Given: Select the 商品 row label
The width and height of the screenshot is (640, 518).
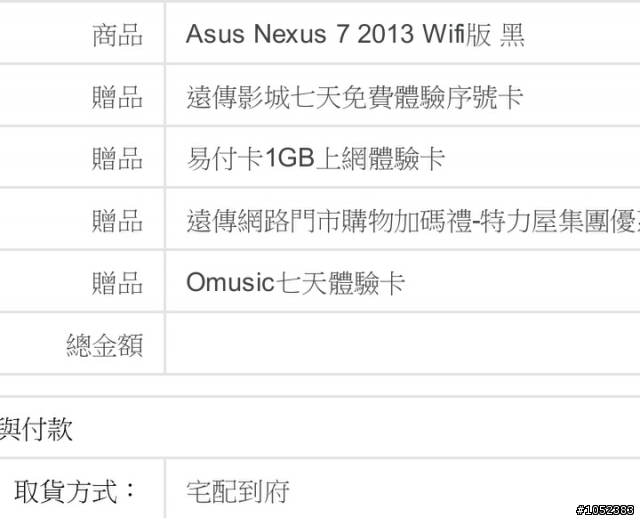Looking at the screenshot, I should click(x=117, y=35).
